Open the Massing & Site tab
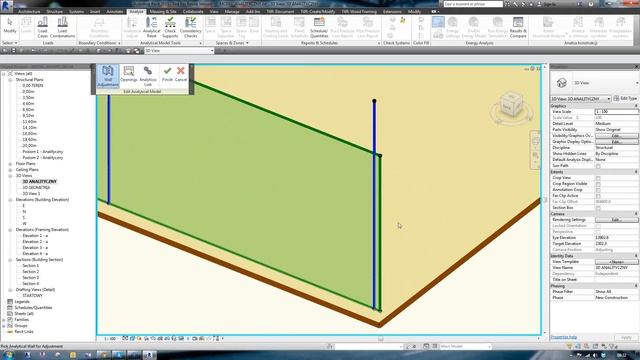Screen dimensions: 640x360 pos(162,11)
